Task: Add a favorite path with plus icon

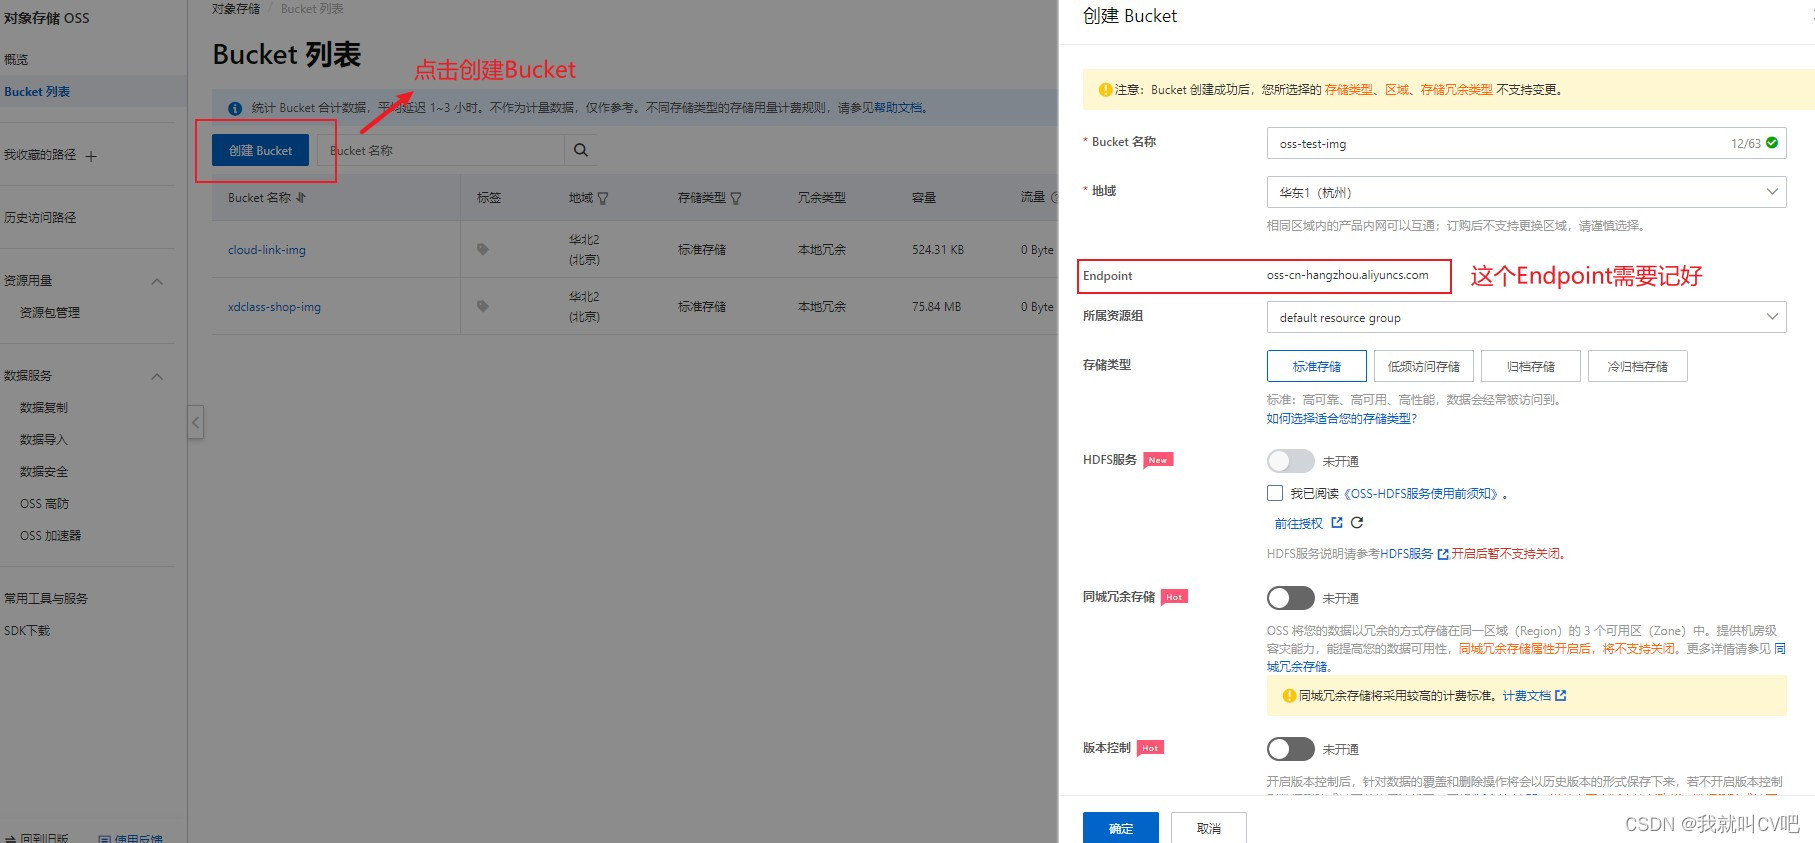Action: pyautogui.click(x=91, y=156)
